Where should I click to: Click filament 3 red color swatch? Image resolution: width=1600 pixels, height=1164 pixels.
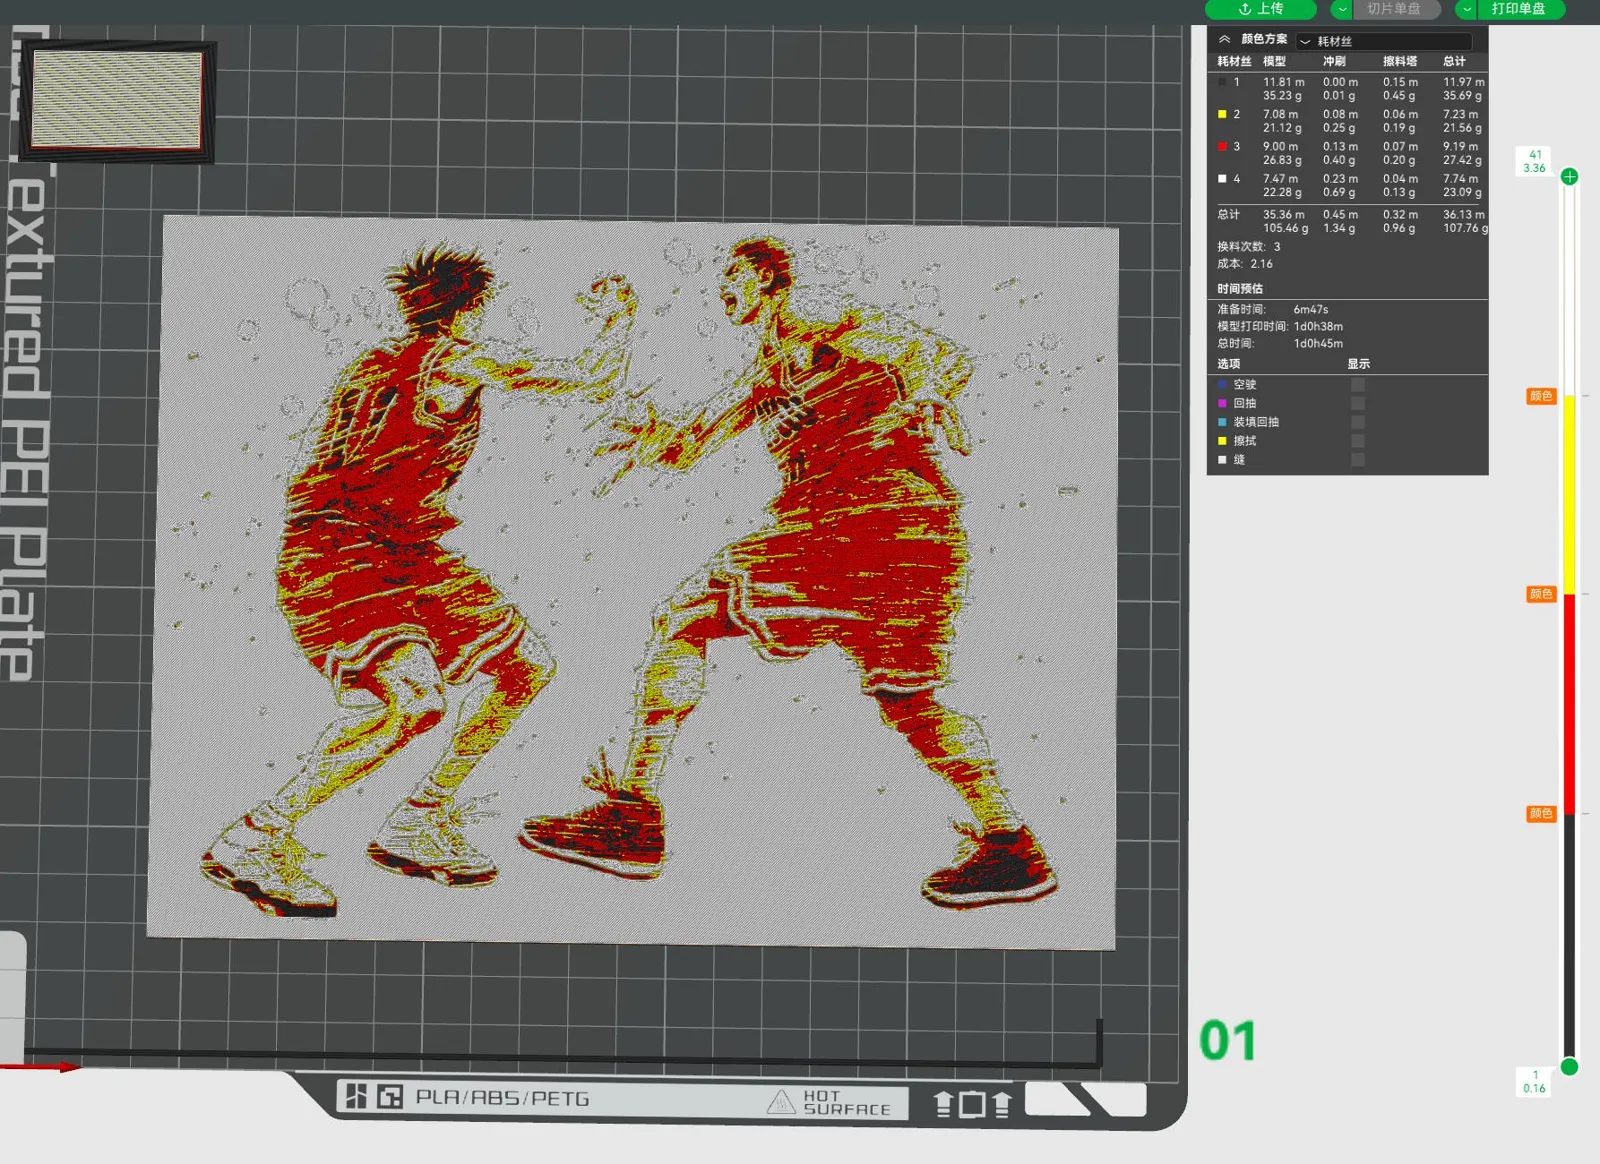pyautogui.click(x=1222, y=146)
